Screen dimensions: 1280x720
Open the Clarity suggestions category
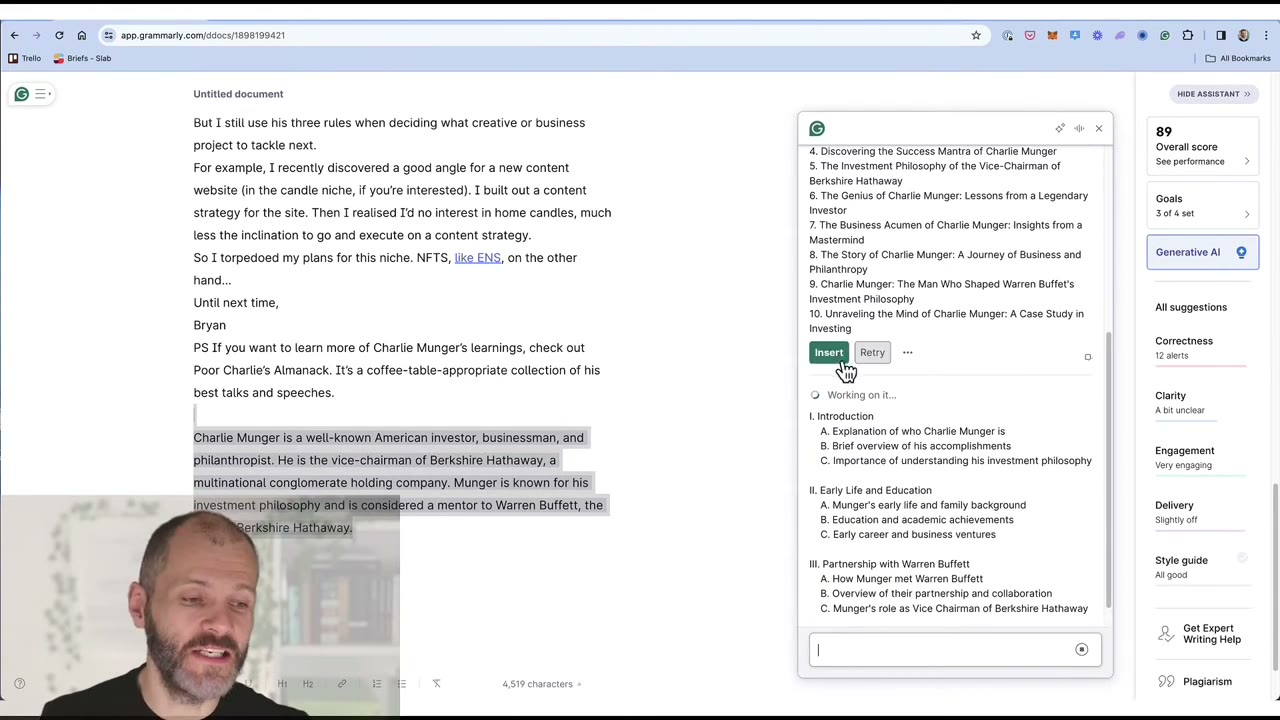pyautogui.click(x=1201, y=403)
